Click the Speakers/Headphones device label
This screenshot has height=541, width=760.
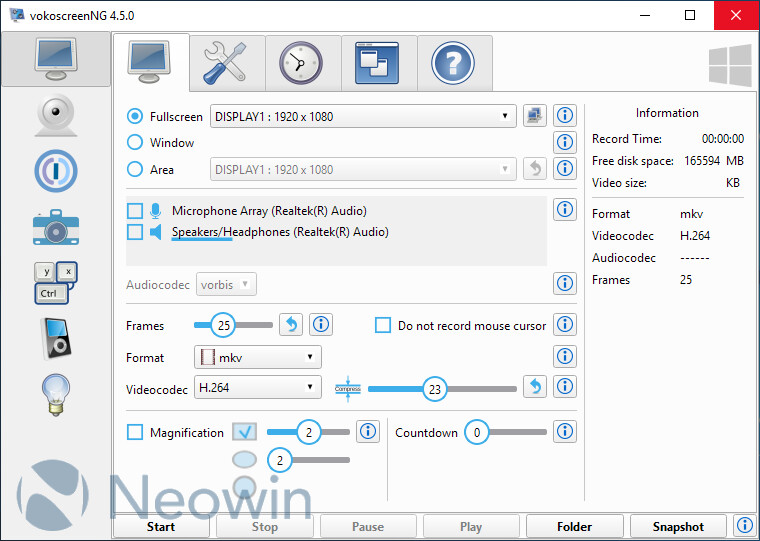click(280, 232)
